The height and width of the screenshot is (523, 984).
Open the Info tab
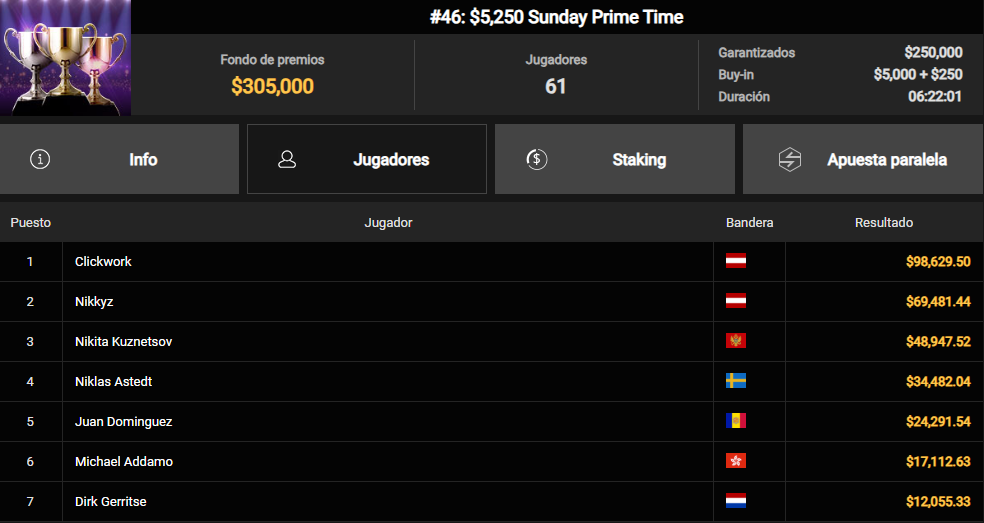[x=119, y=159]
